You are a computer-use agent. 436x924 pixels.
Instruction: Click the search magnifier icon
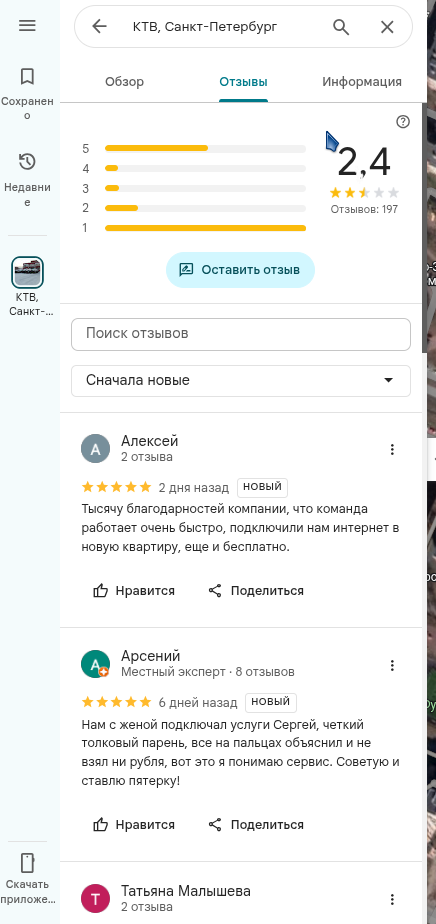[341, 27]
